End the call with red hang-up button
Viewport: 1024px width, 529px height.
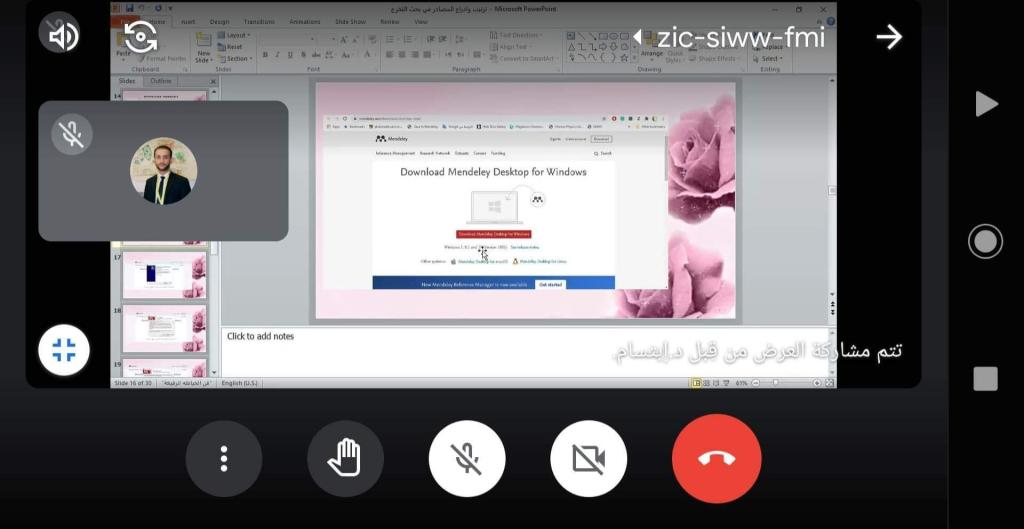[716, 459]
